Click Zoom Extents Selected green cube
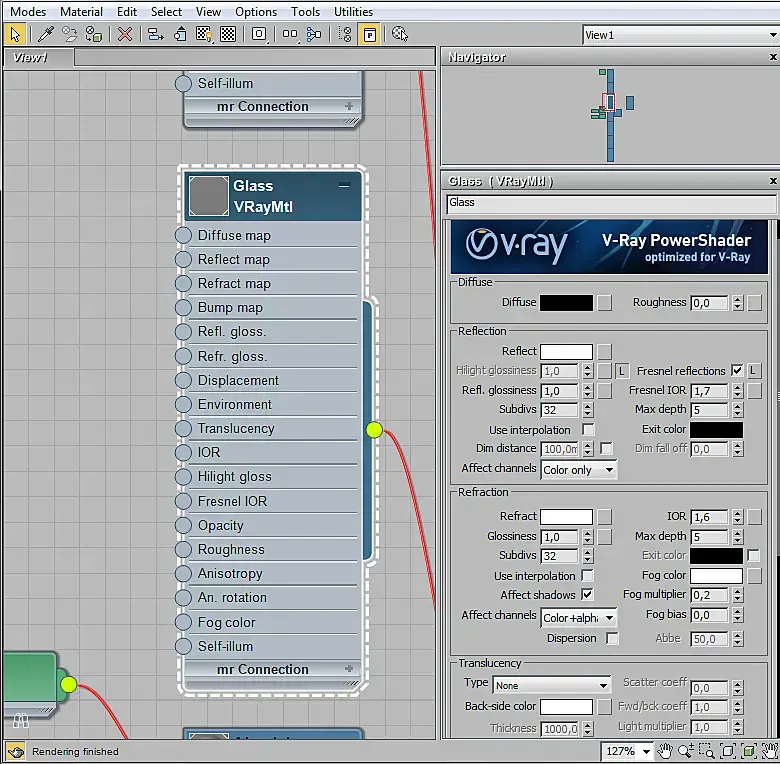This screenshot has height=764, width=780. (x=748, y=751)
